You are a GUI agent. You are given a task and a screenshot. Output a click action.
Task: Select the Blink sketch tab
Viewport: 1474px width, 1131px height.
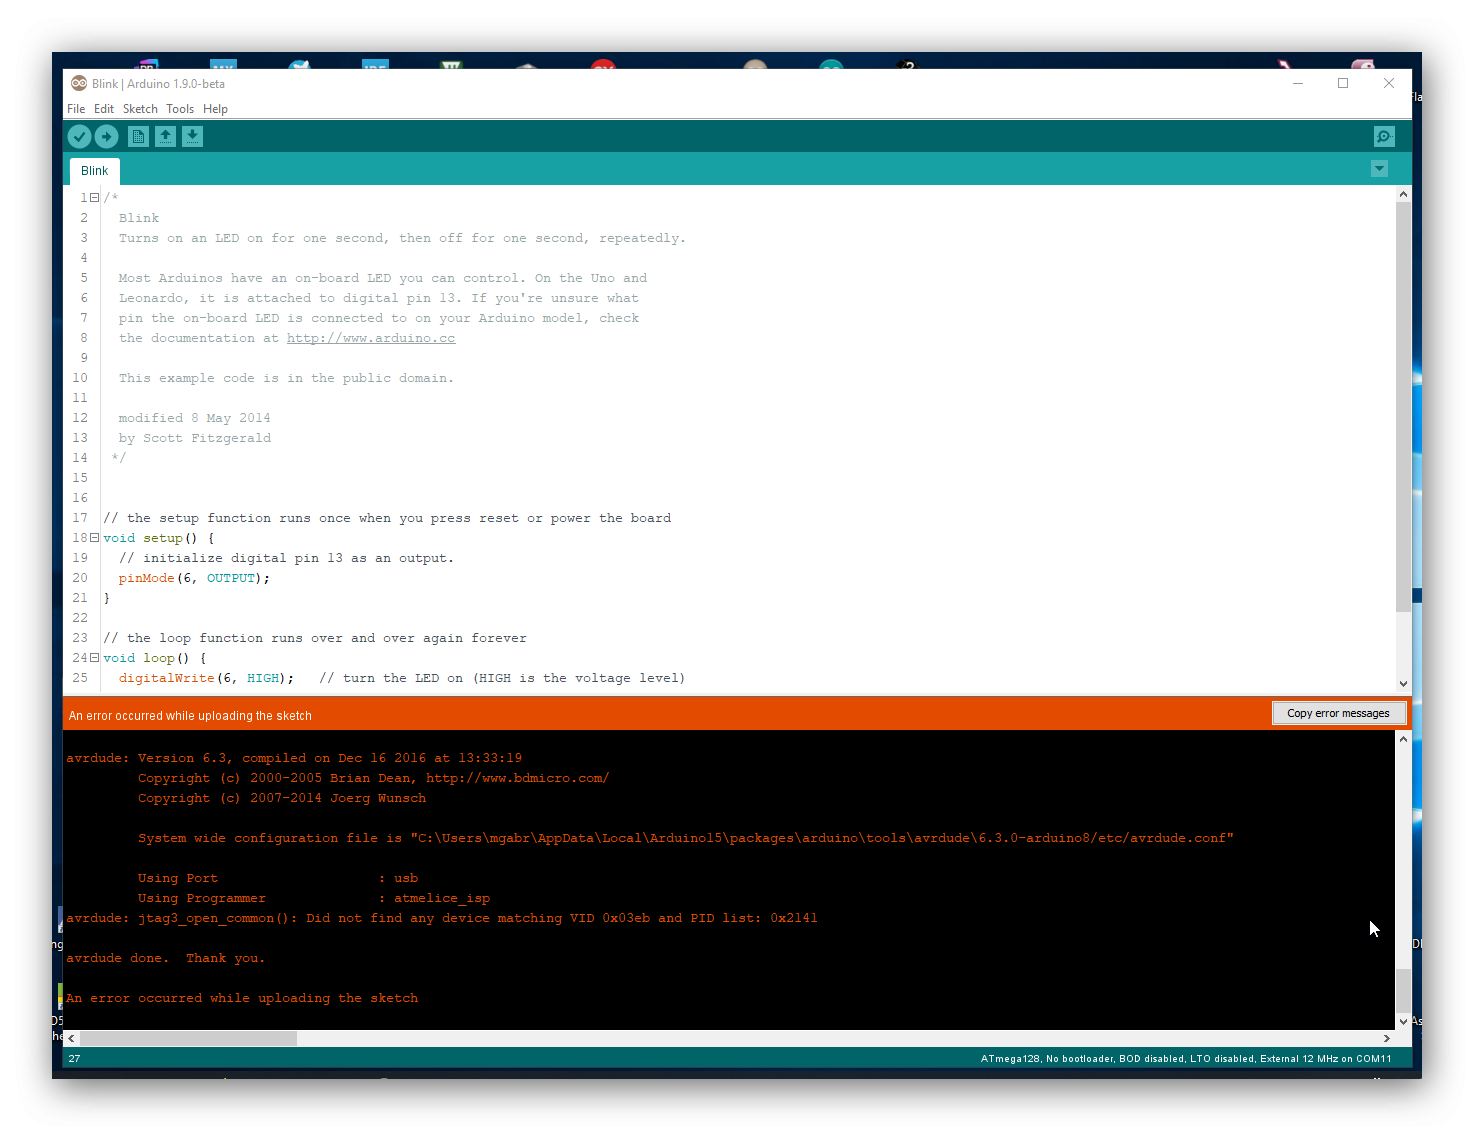click(x=95, y=171)
